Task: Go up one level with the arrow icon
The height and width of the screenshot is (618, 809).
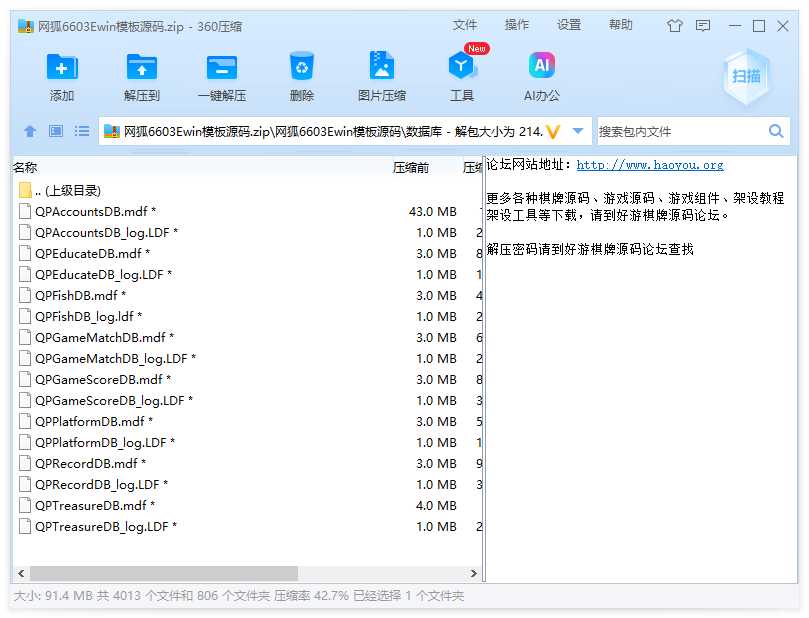Action: tap(30, 131)
